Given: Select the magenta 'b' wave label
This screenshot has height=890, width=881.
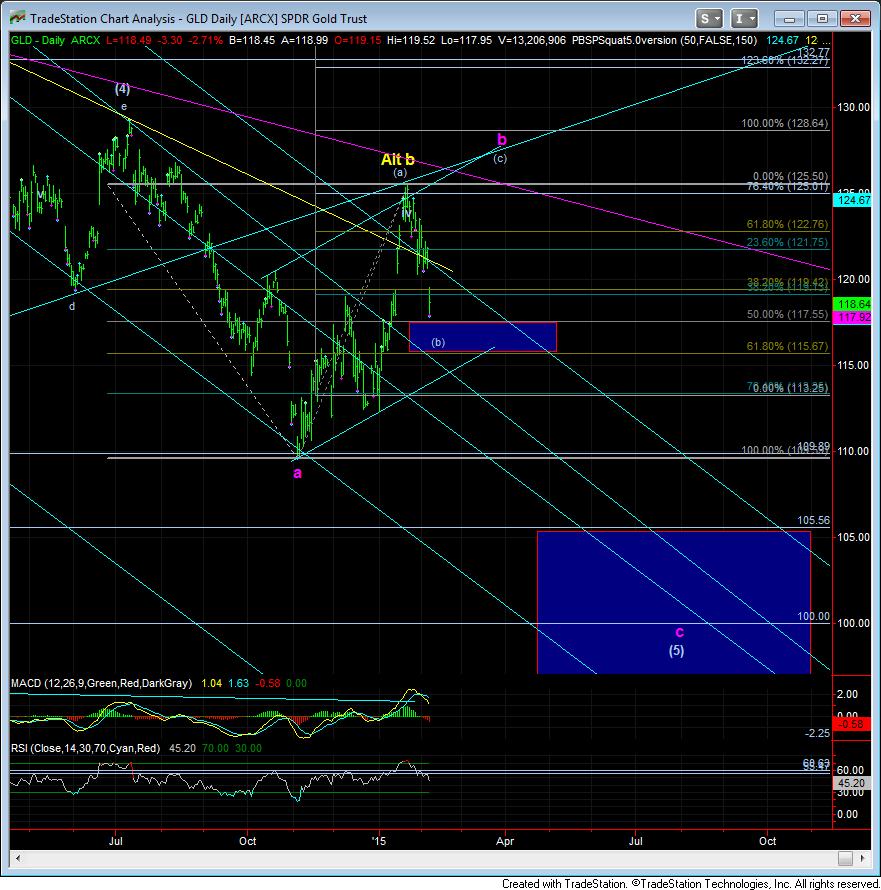Looking at the screenshot, I should click(502, 139).
